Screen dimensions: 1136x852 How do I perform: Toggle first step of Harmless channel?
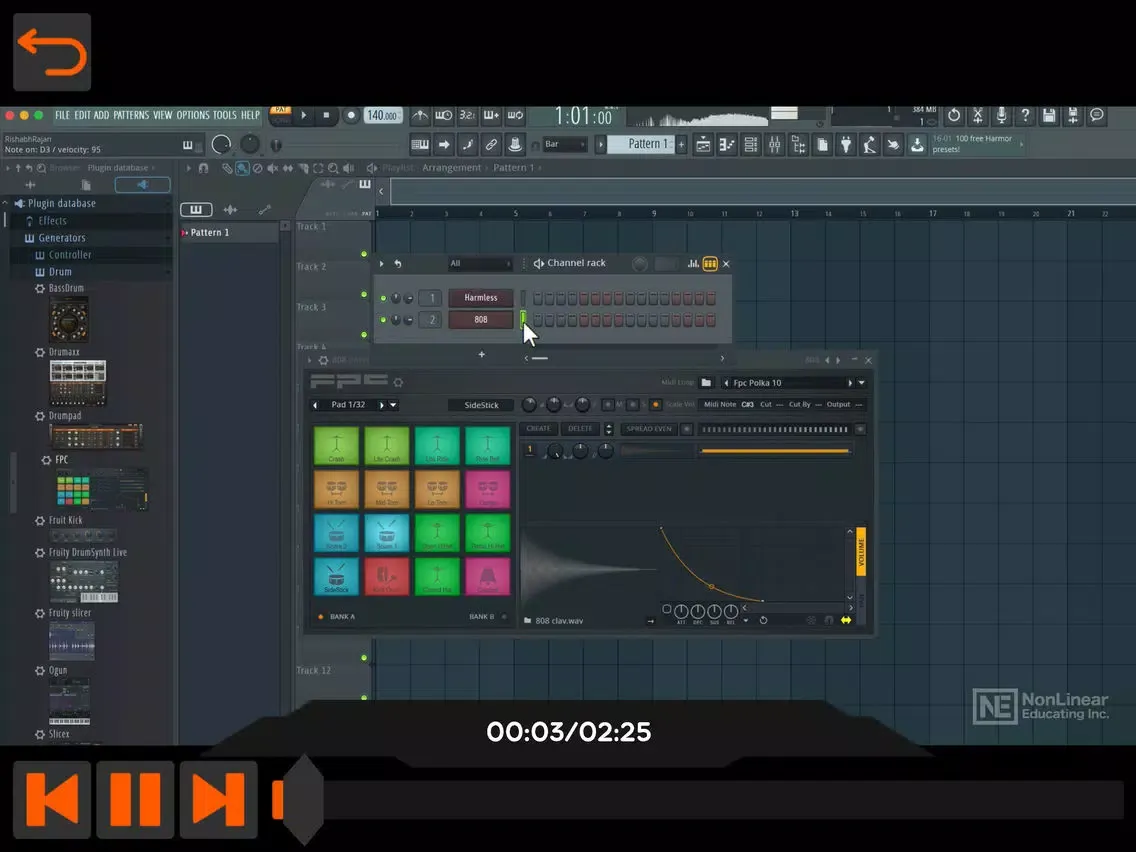[x=538, y=298]
